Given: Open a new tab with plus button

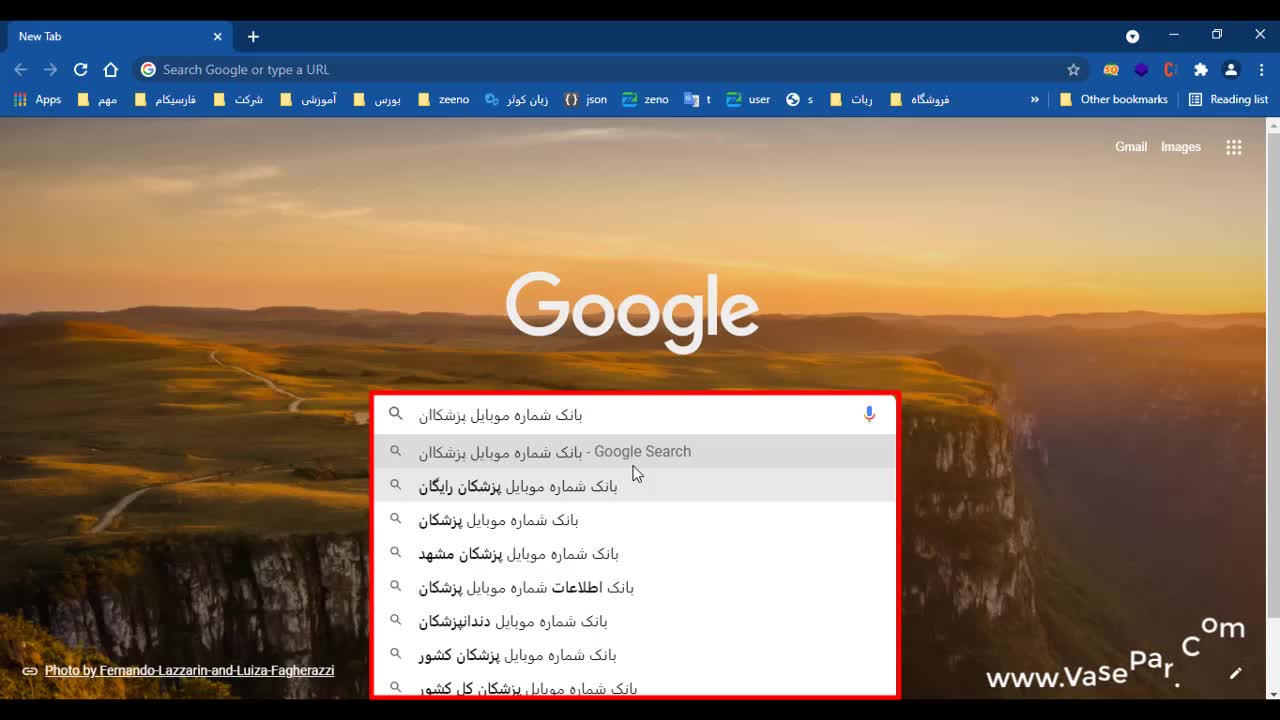Looking at the screenshot, I should [x=253, y=37].
